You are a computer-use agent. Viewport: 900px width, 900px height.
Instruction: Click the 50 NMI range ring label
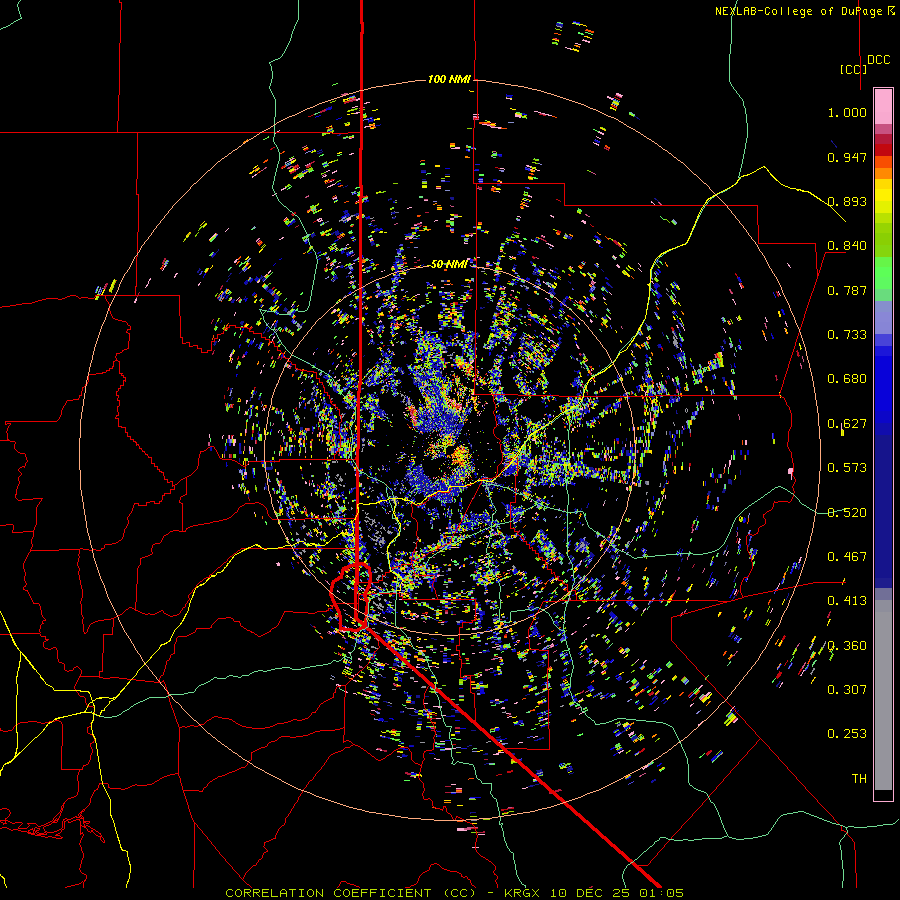pyautogui.click(x=449, y=264)
